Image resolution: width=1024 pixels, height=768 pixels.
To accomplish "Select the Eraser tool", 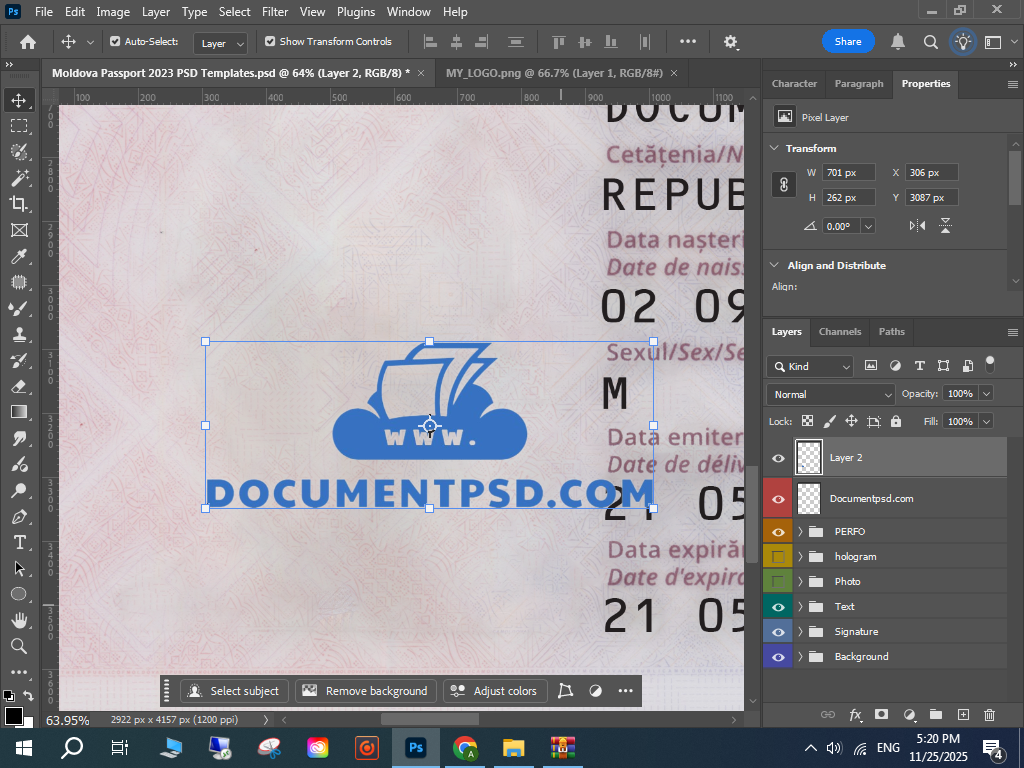I will pyautogui.click(x=19, y=386).
